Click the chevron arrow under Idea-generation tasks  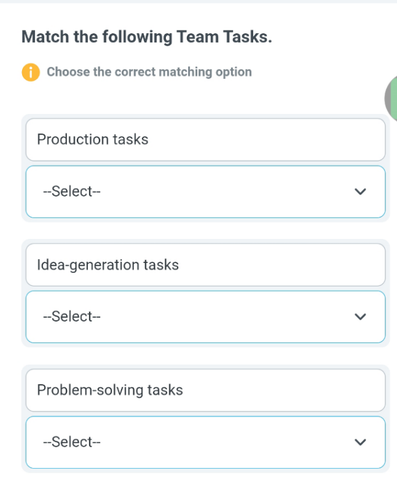pos(360,317)
